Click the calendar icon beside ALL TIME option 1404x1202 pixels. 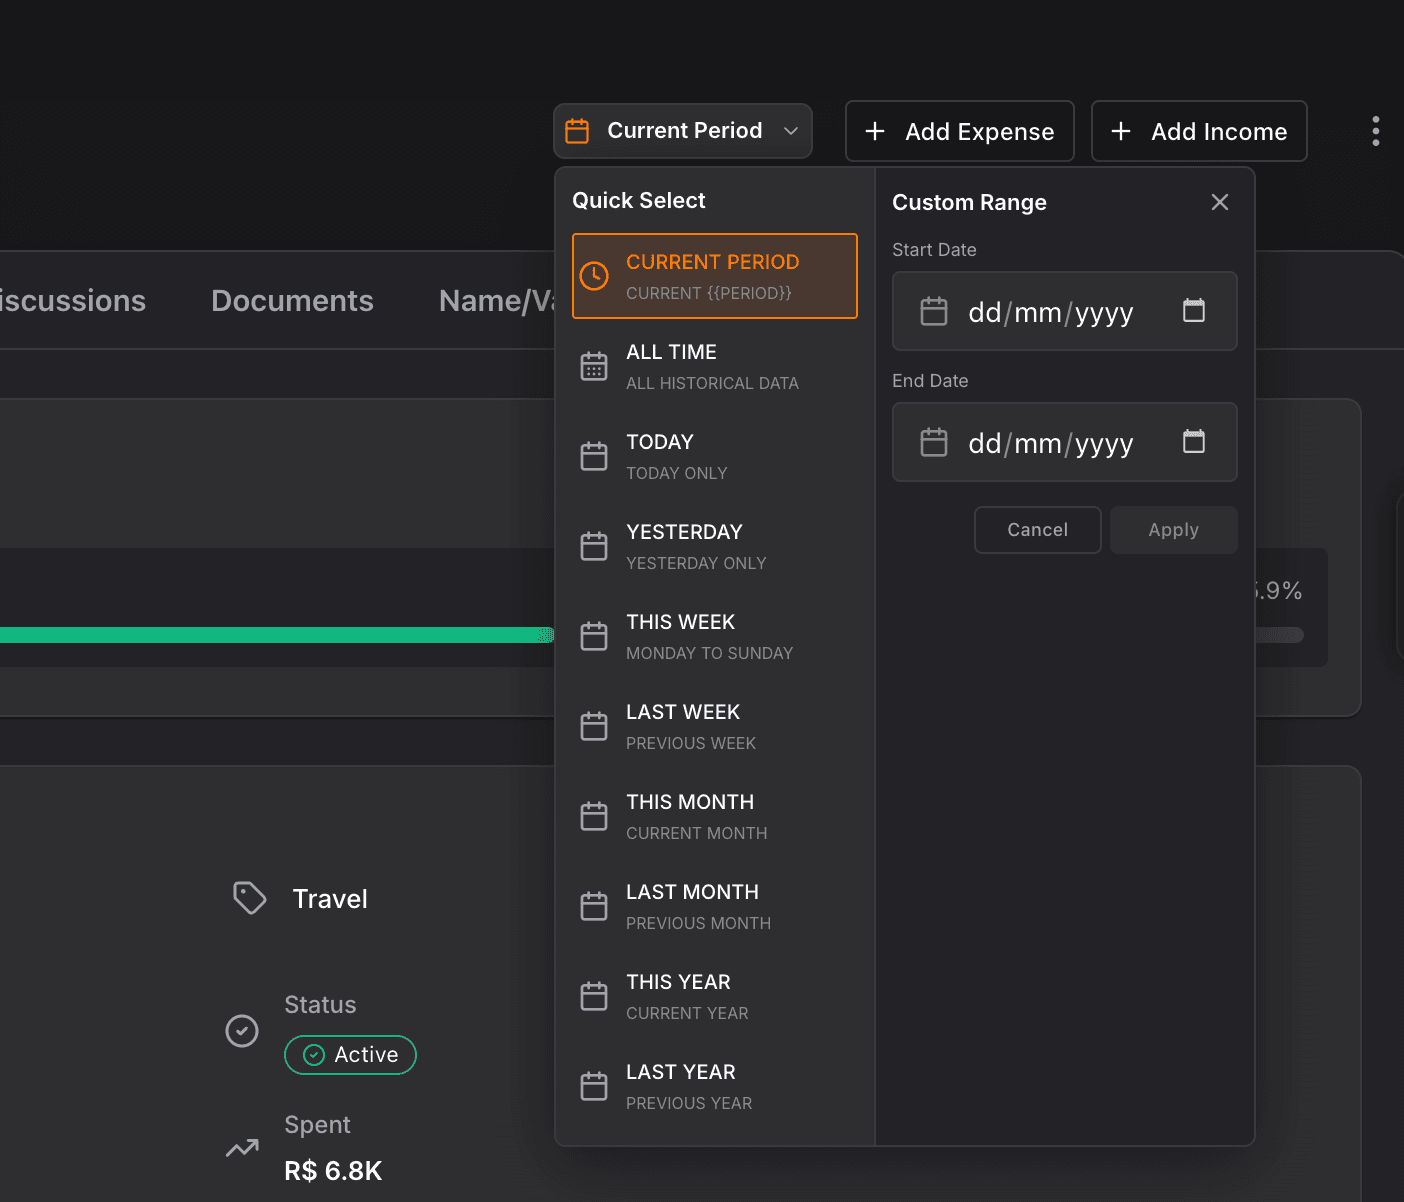point(595,366)
